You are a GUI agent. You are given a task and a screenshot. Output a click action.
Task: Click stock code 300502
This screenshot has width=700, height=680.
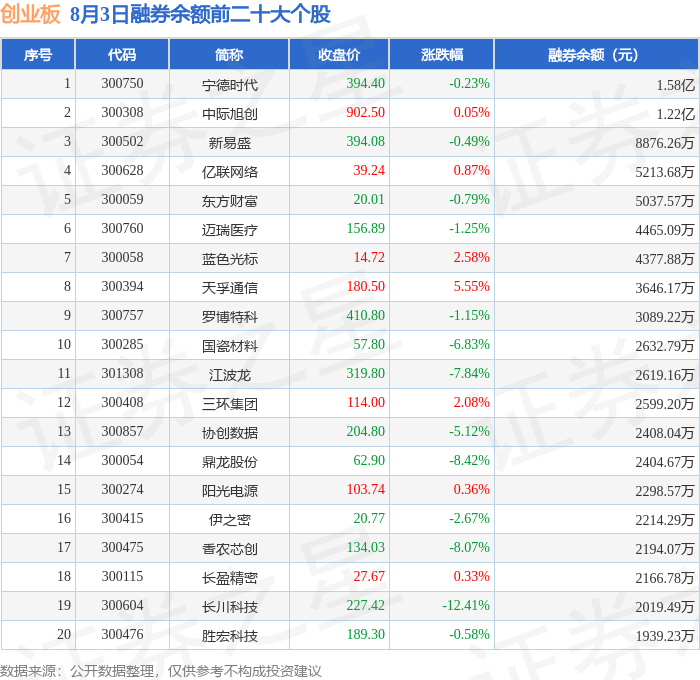(122, 142)
